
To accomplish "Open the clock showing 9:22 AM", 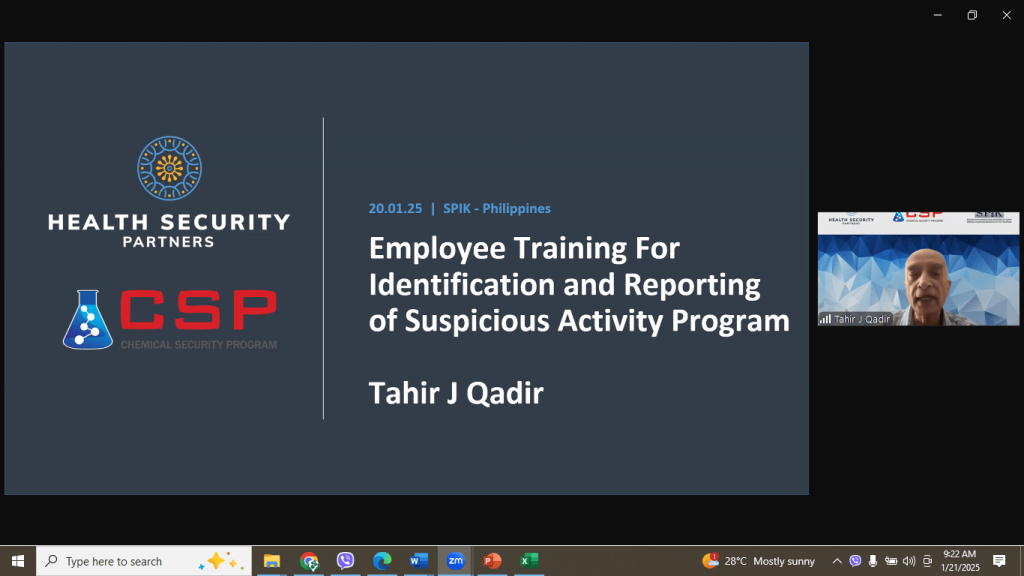I will (958, 561).
